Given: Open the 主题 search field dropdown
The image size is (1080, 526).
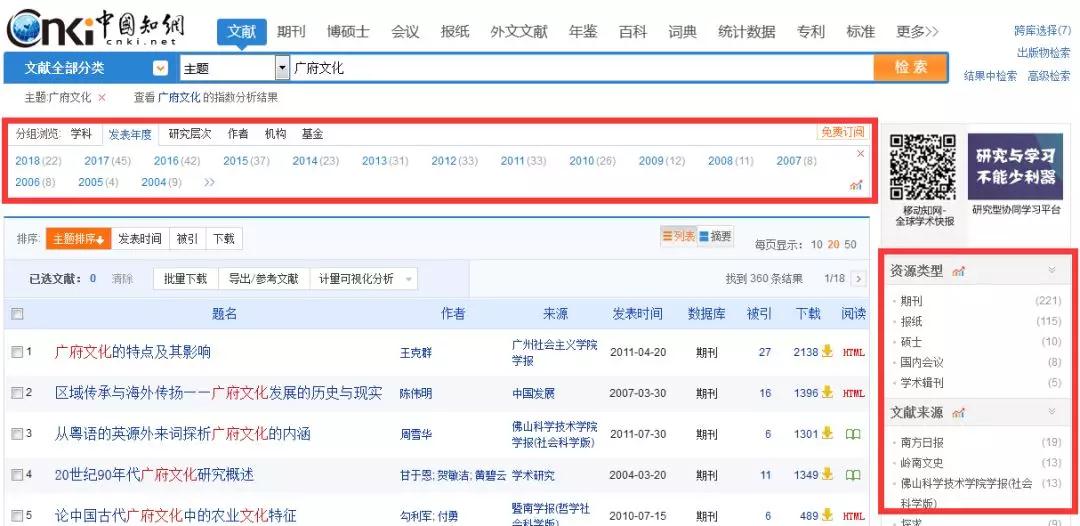Looking at the screenshot, I should pyautogui.click(x=282, y=68).
